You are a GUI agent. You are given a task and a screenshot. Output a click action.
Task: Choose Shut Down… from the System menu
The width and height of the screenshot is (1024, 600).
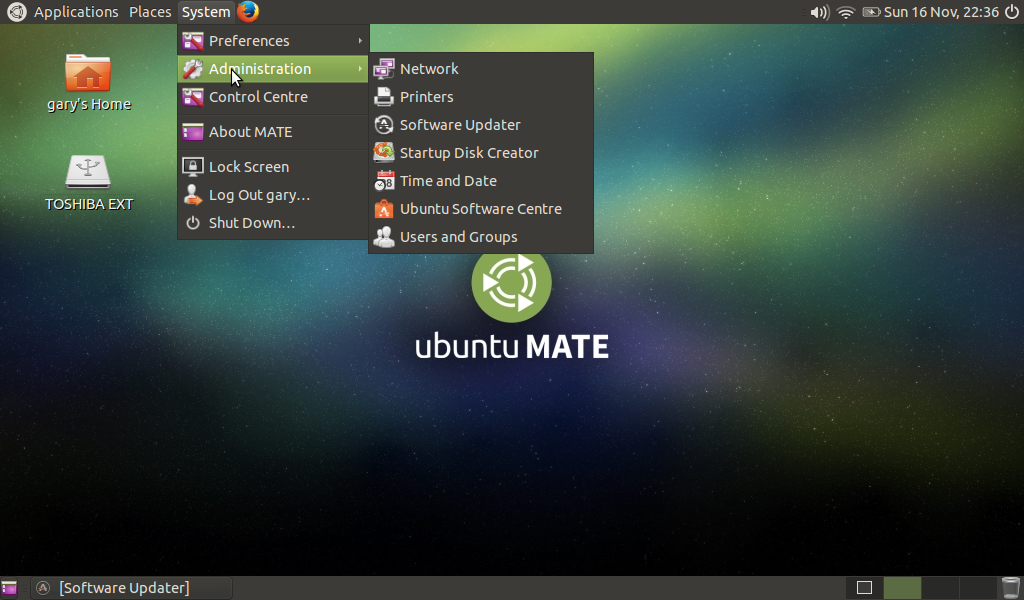[273, 223]
